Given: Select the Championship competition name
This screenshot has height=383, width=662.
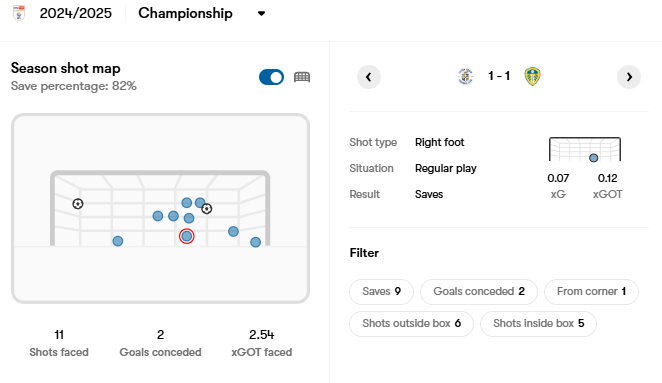Looking at the screenshot, I should (x=185, y=13).
